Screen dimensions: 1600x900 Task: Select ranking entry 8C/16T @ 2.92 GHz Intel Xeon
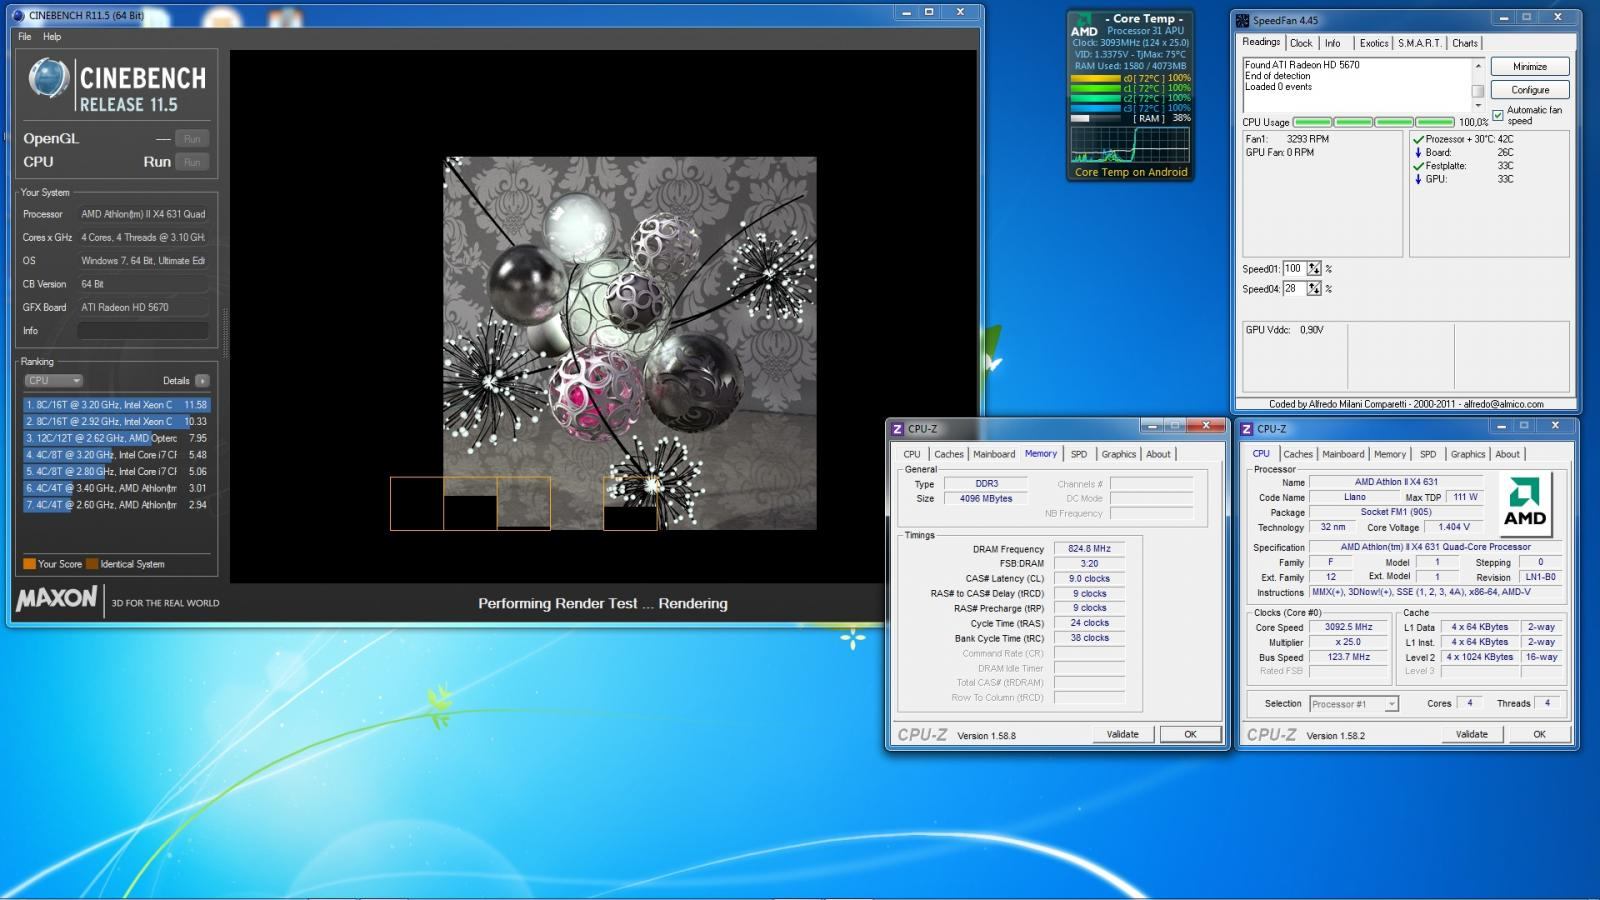pyautogui.click(x=117, y=422)
